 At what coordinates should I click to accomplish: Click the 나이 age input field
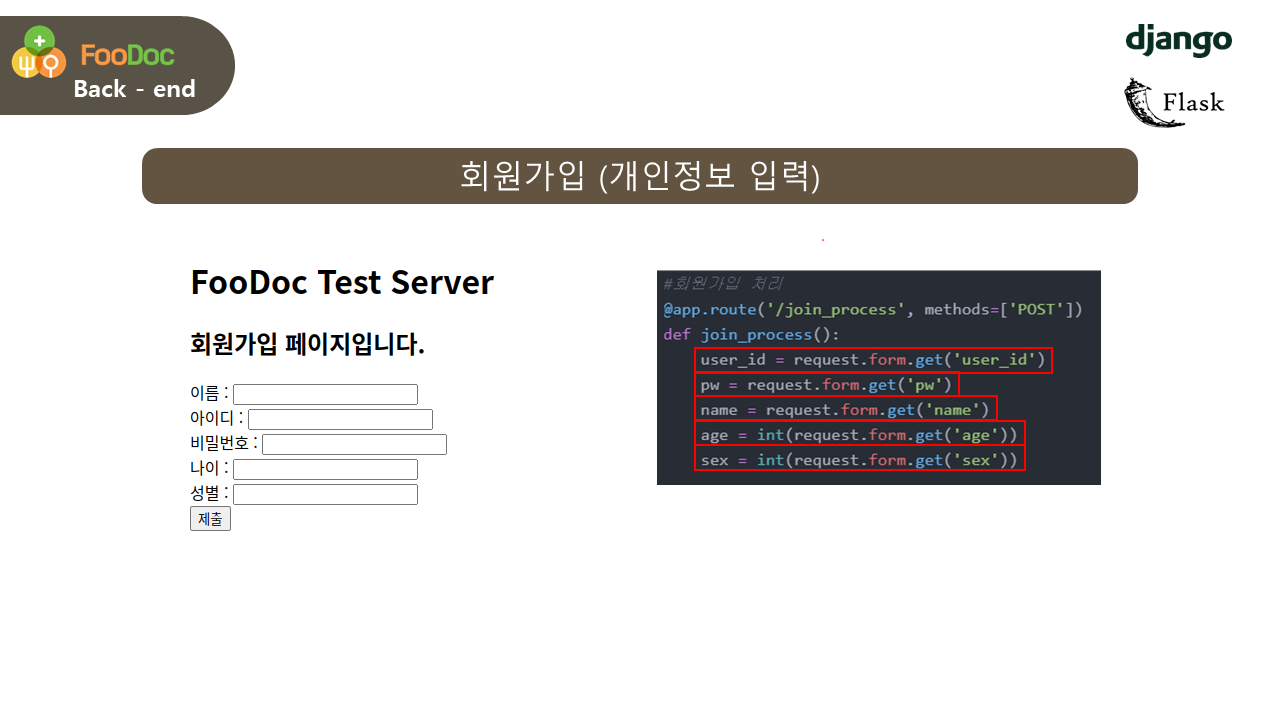[x=325, y=469]
